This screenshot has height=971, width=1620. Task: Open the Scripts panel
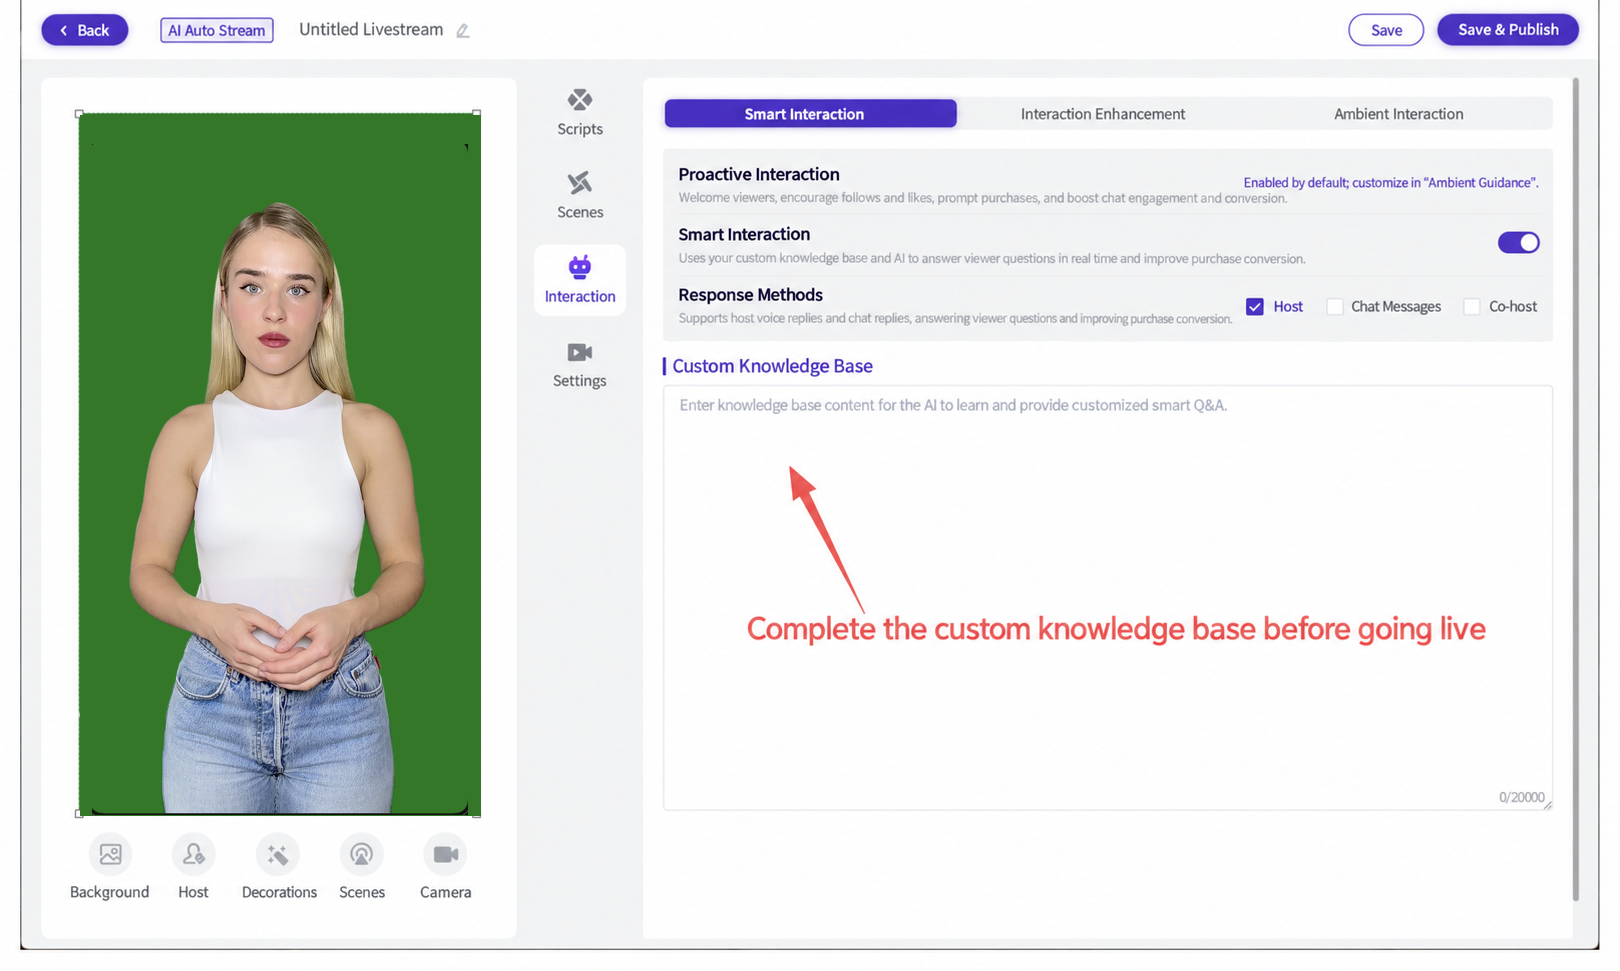coord(580,112)
